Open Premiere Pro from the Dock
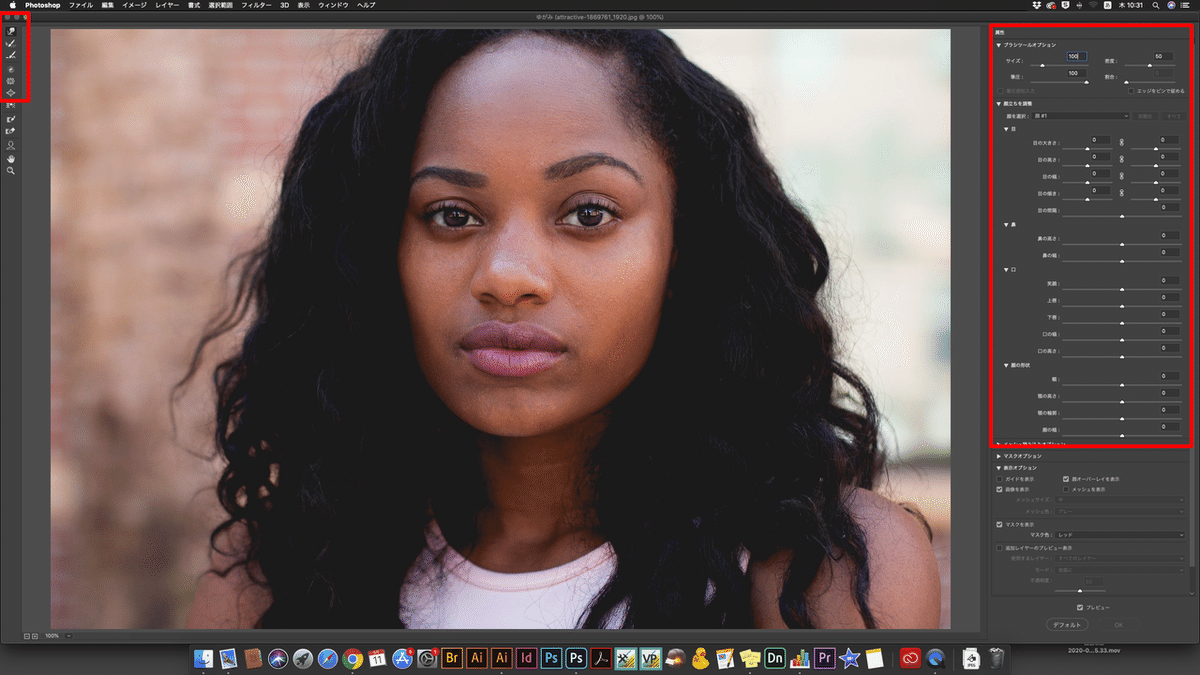The width and height of the screenshot is (1200, 675). tap(825, 658)
